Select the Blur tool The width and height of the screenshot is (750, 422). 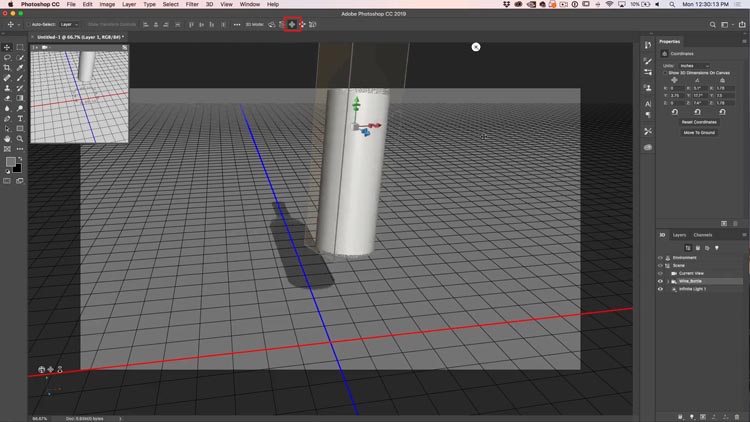tap(7, 108)
